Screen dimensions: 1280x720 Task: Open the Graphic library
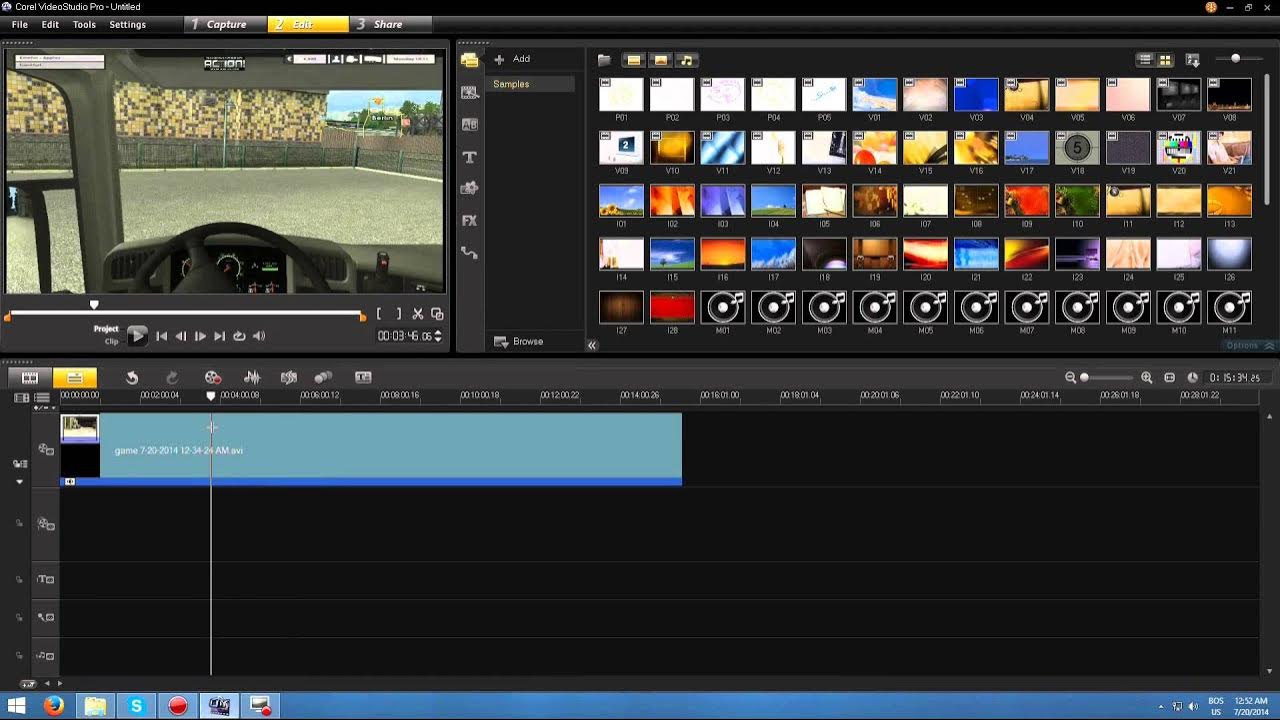(x=469, y=188)
